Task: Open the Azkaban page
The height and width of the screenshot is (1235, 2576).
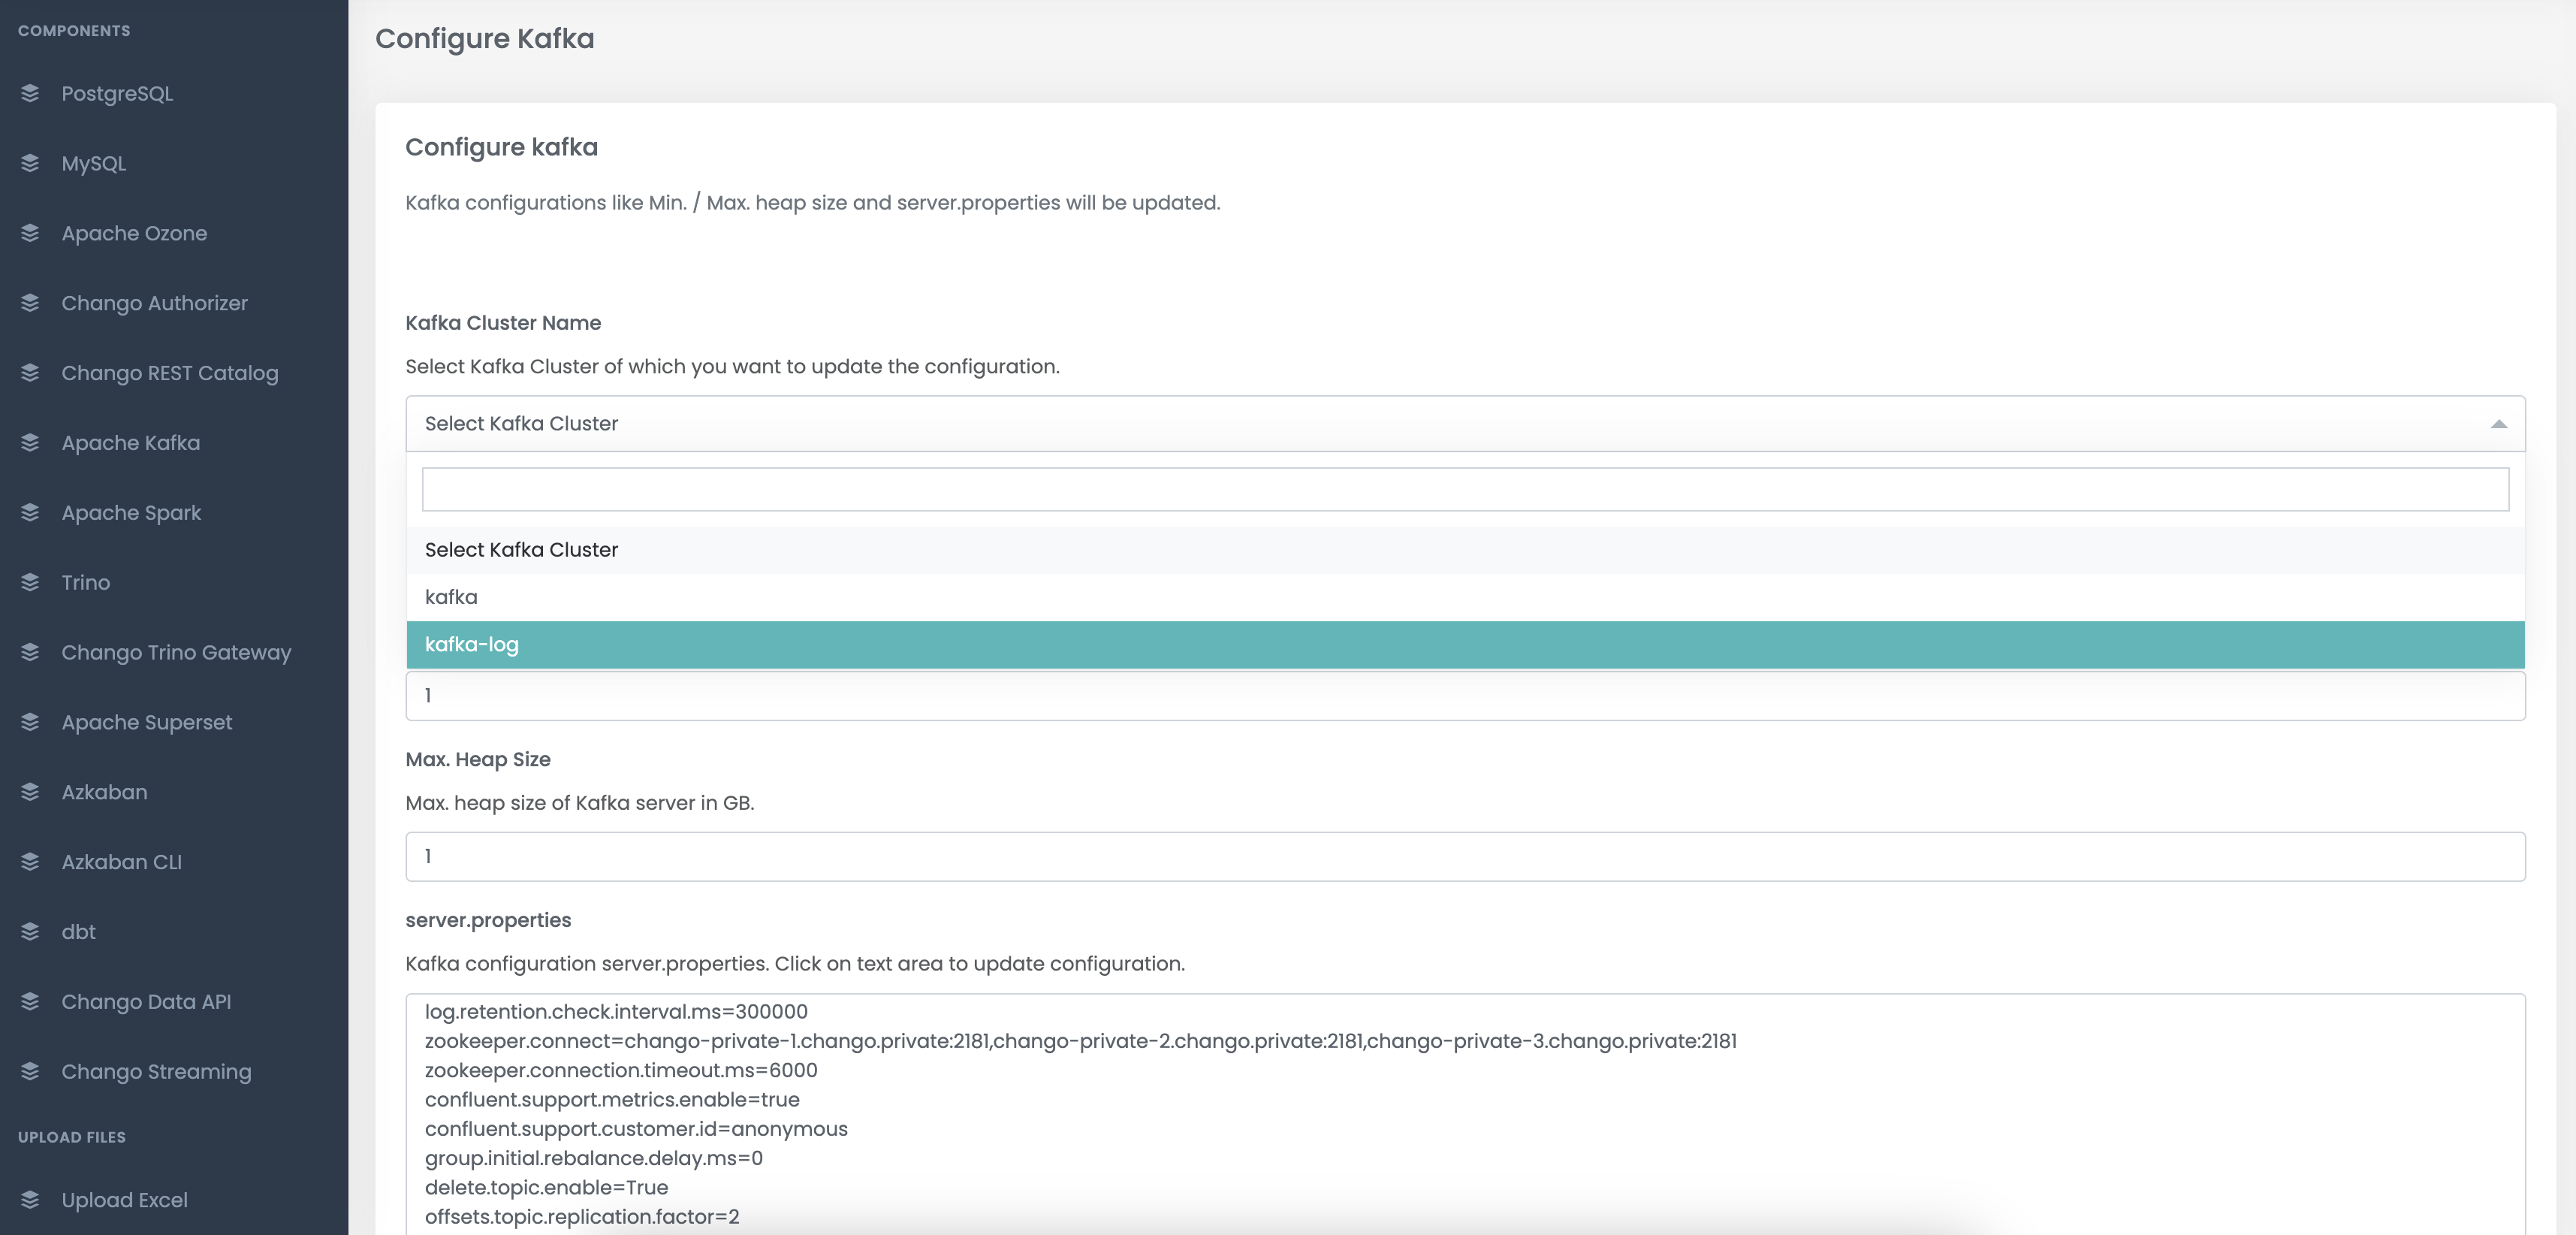Action: (104, 792)
